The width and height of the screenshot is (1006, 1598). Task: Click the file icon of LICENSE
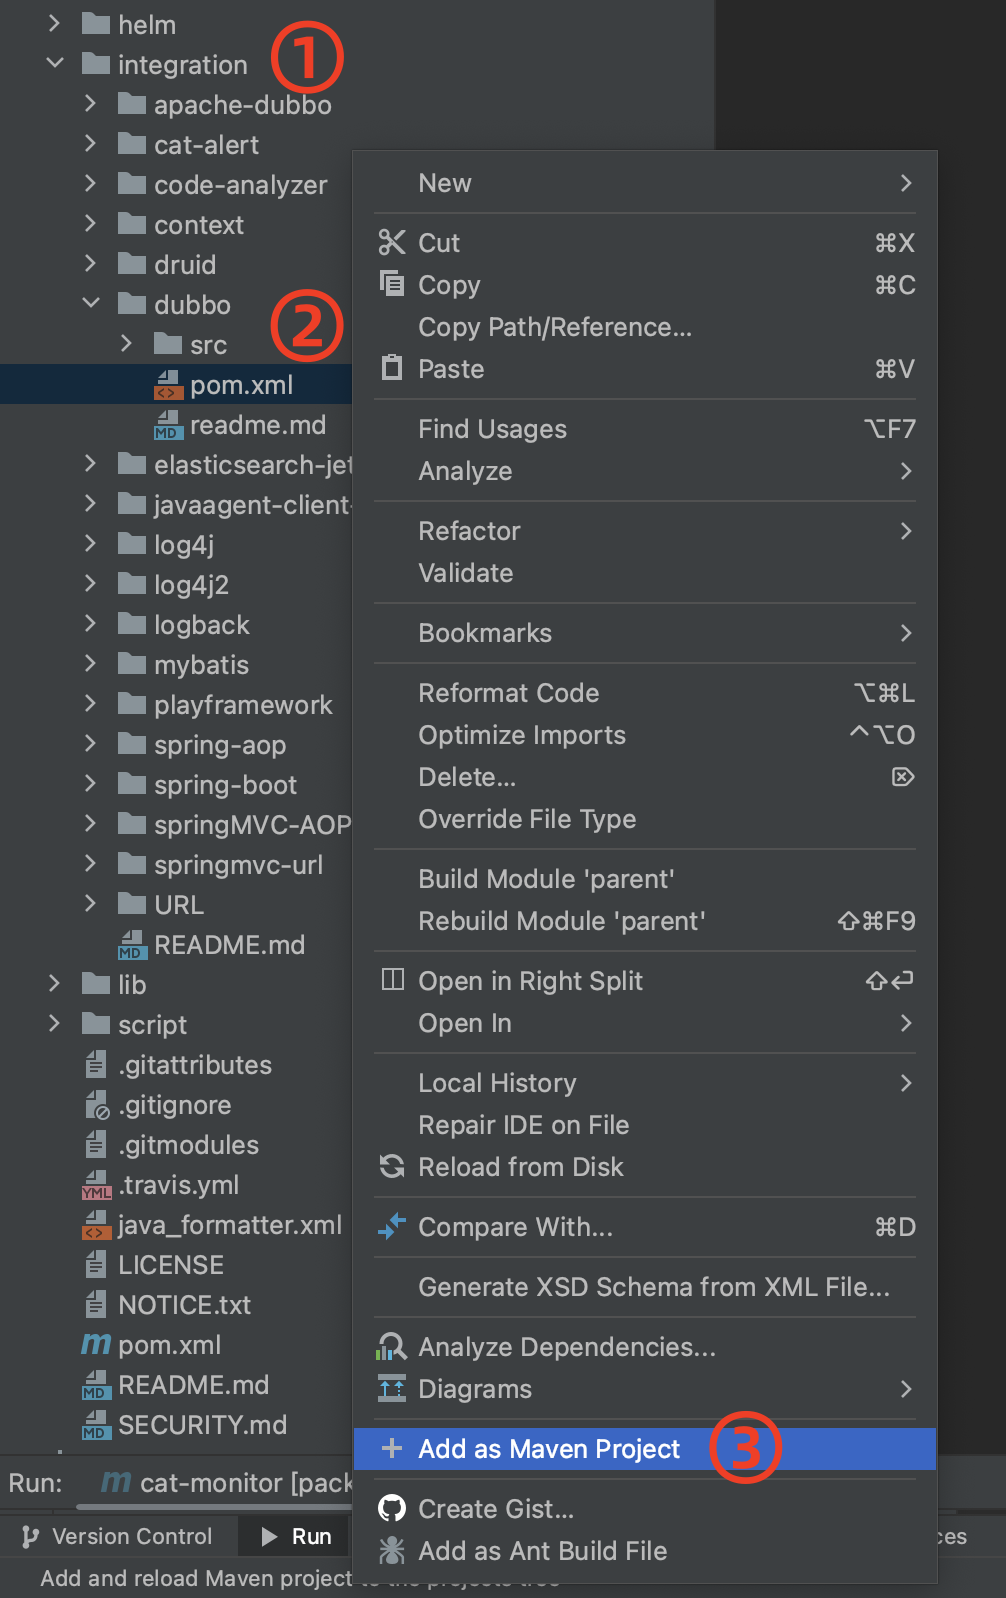pyautogui.click(x=96, y=1265)
